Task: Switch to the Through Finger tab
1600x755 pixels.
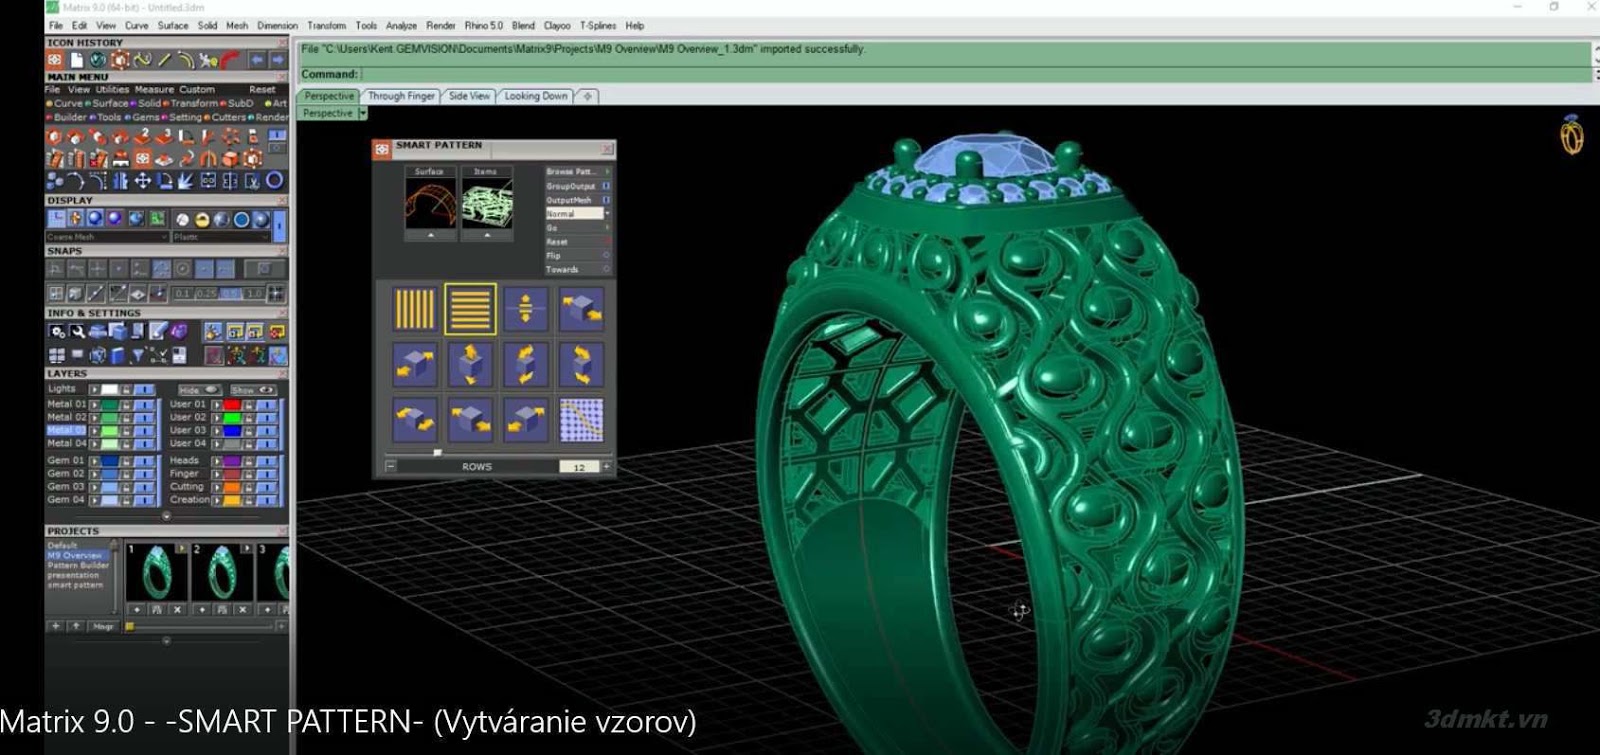Action: (401, 96)
